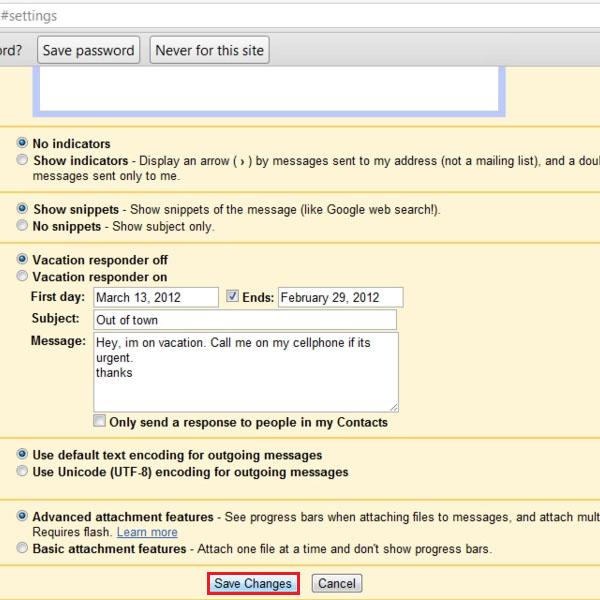This screenshot has width=600, height=600.
Task: Select the No indicators radio button
Action: (x=22, y=143)
